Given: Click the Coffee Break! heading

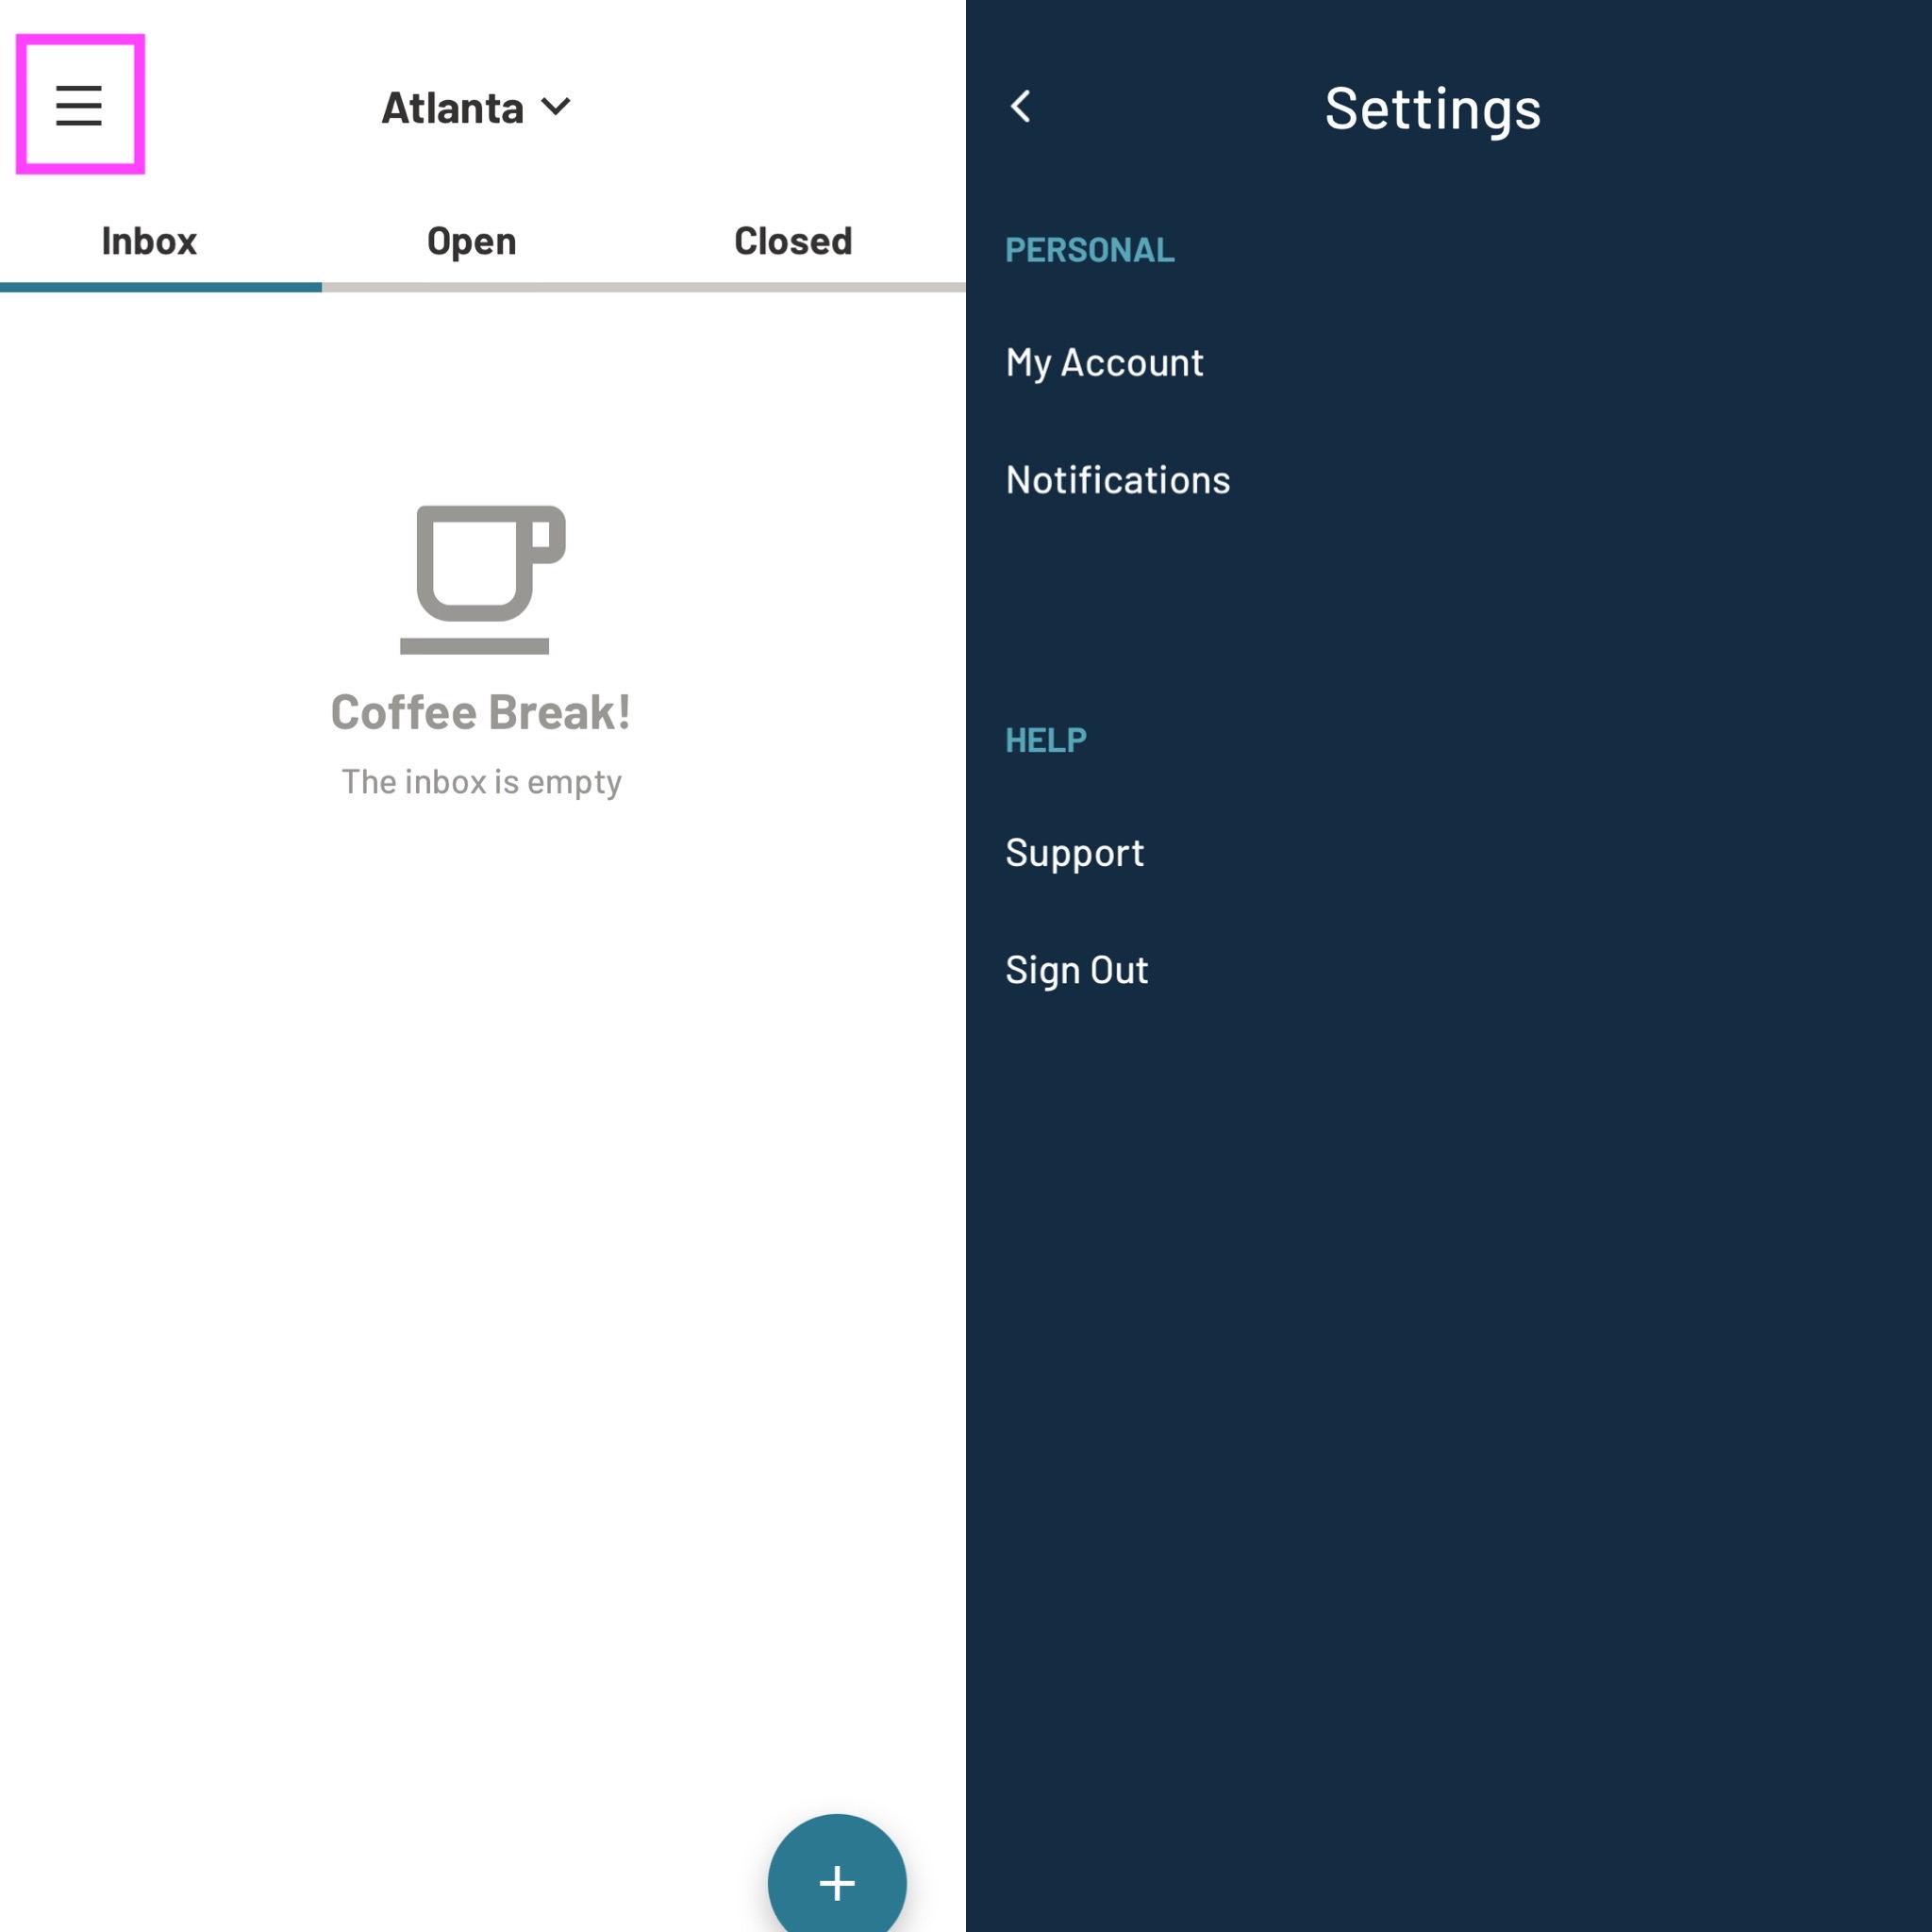Looking at the screenshot, I should coord(481,712).
